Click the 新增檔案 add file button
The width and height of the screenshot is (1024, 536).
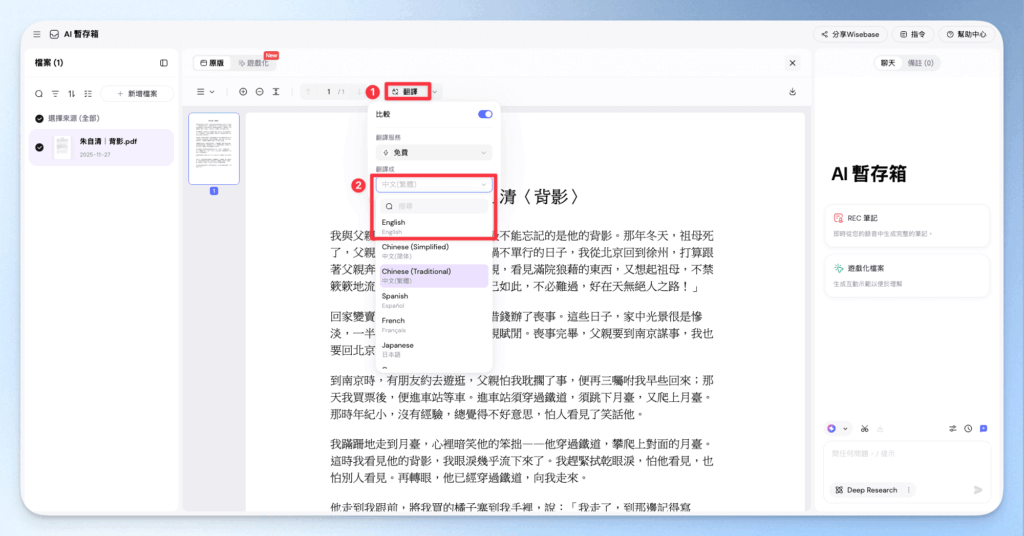pyautogui.click(x=137, y=94)
